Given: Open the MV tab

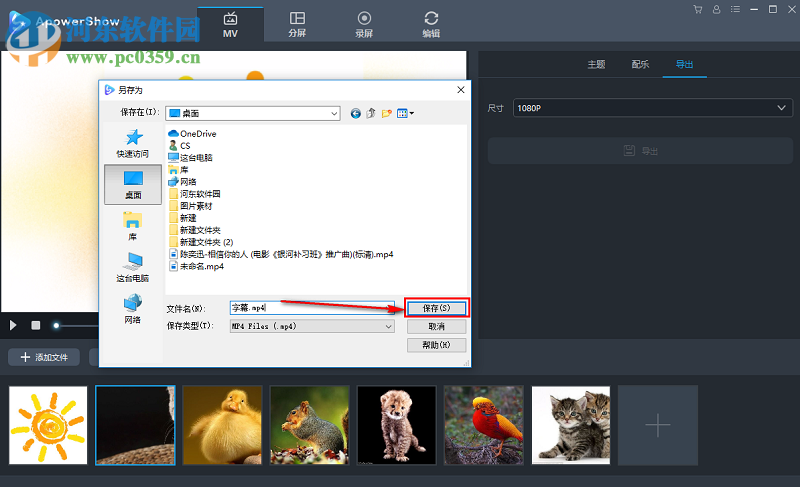Looking at the screenshot, I should (x=230, y=24).
